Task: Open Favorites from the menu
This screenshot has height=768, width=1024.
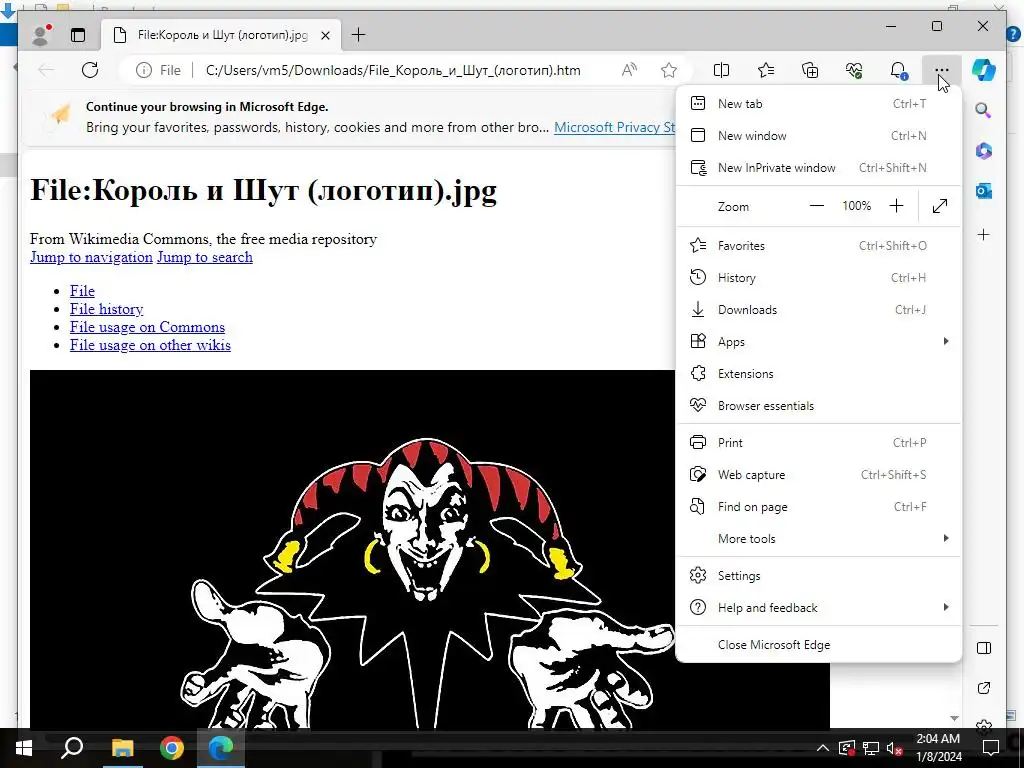Action: (x=818, y=246)
